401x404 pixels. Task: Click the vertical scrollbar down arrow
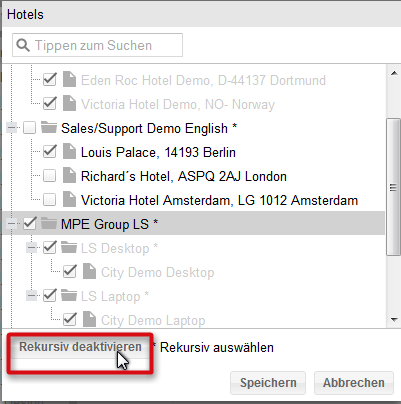(x=394, y=320)
